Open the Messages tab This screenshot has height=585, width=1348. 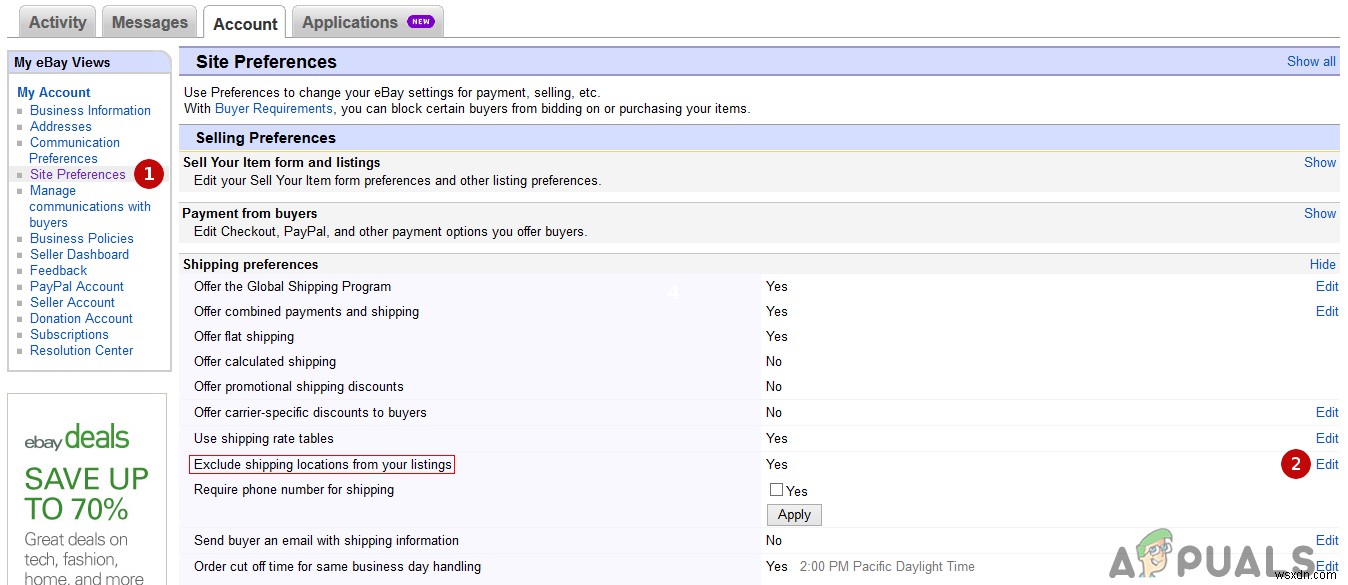pos(149,22)
